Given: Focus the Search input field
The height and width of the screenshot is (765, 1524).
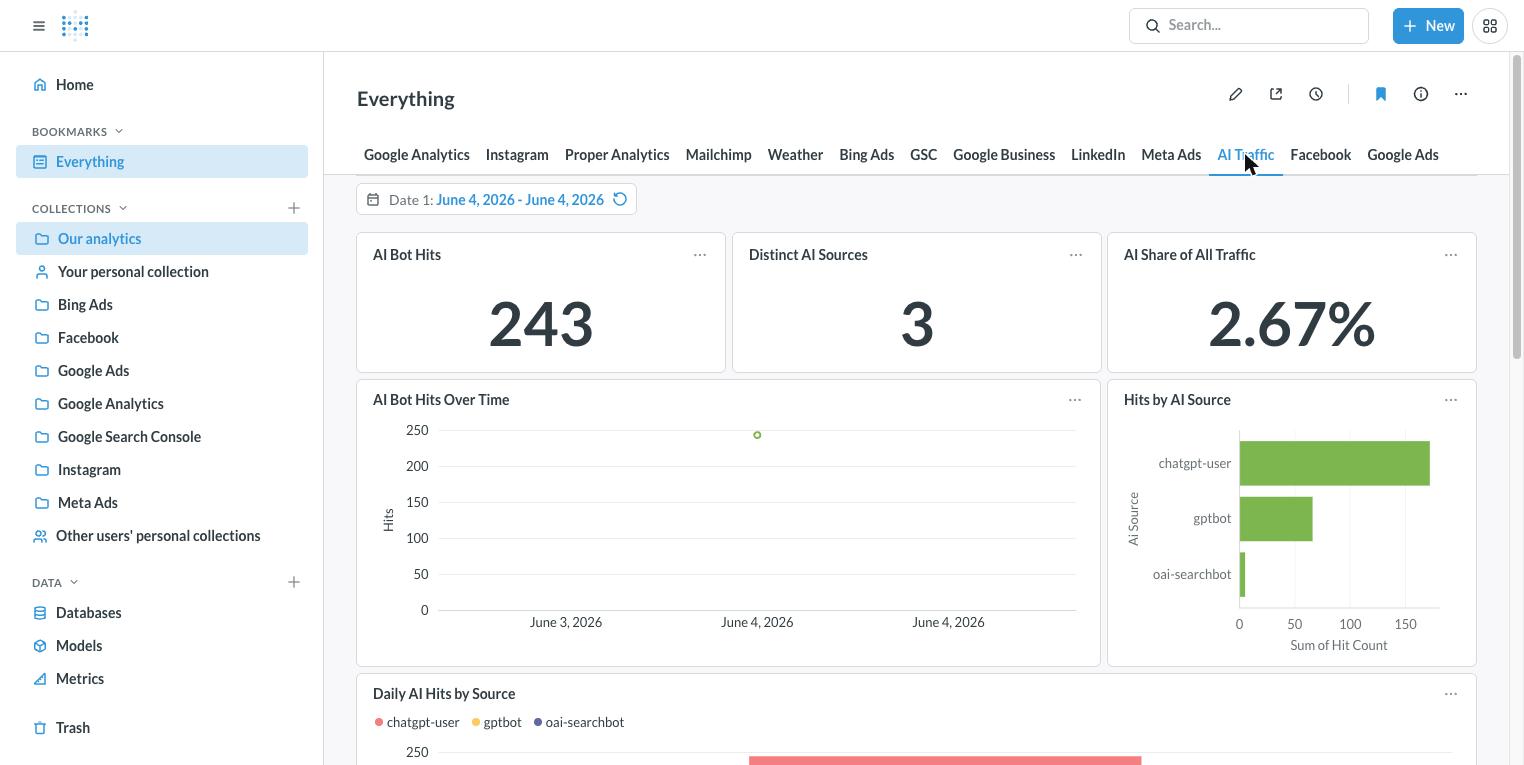Looking at the screenshot, I should coord(1249,26).
